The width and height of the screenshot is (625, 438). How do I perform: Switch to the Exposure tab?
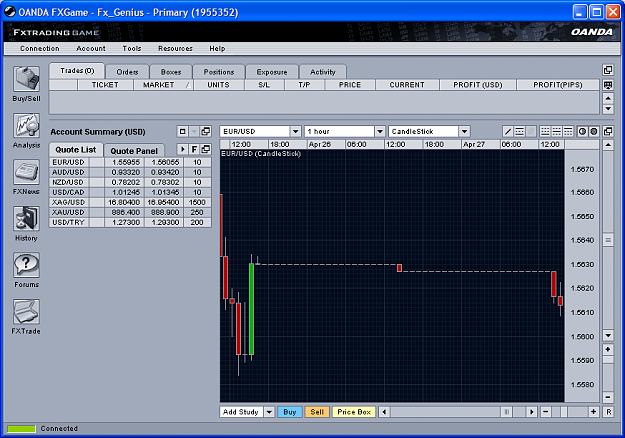coord(272,72)
